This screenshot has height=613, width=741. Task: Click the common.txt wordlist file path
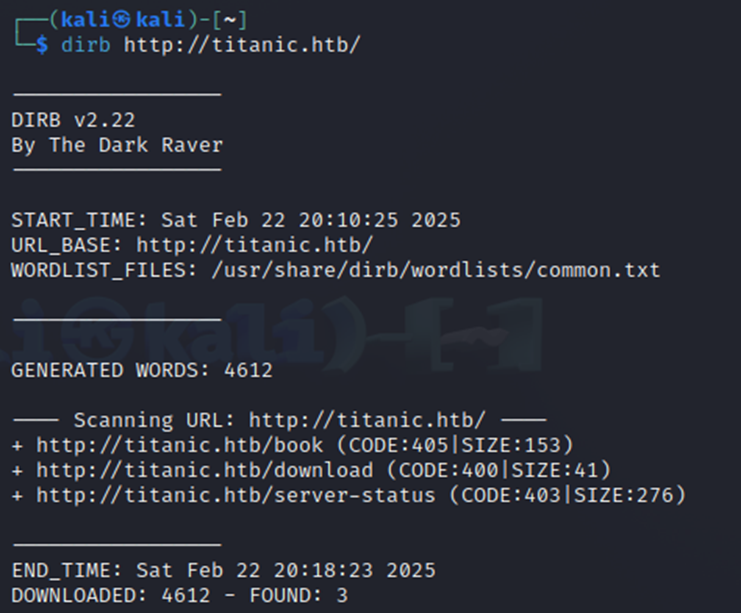tap(436, 270)
